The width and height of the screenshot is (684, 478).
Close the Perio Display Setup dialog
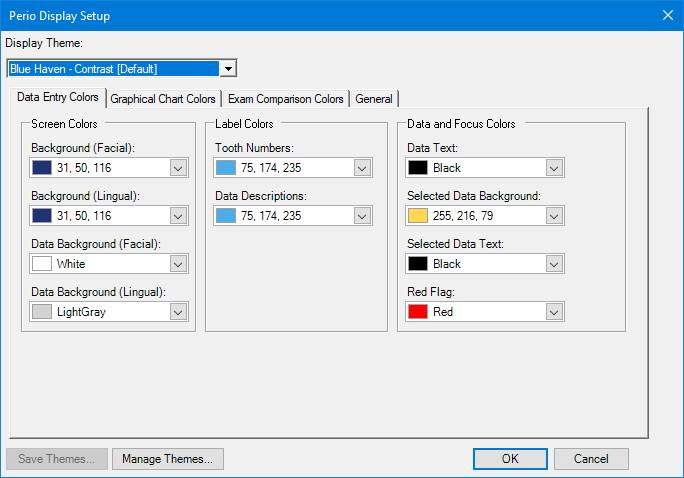coord(667,15)
